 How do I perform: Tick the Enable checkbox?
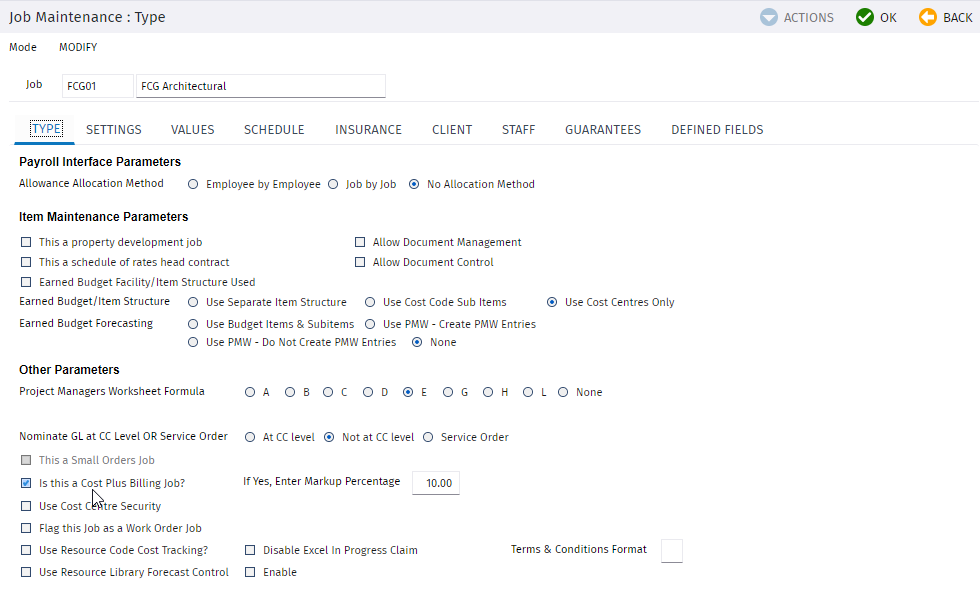pyautogui.click(x=250, y=572)
